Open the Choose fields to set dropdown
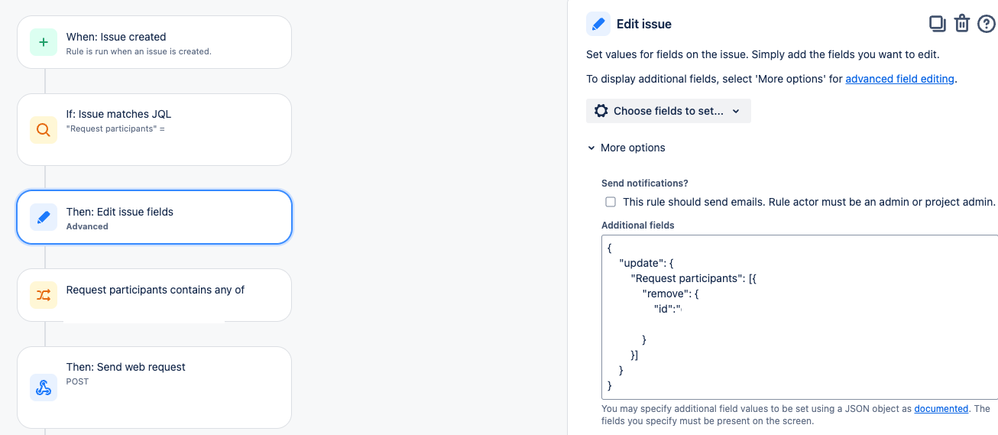The height and width of the screenshot is (435, 998). [668, 111]
